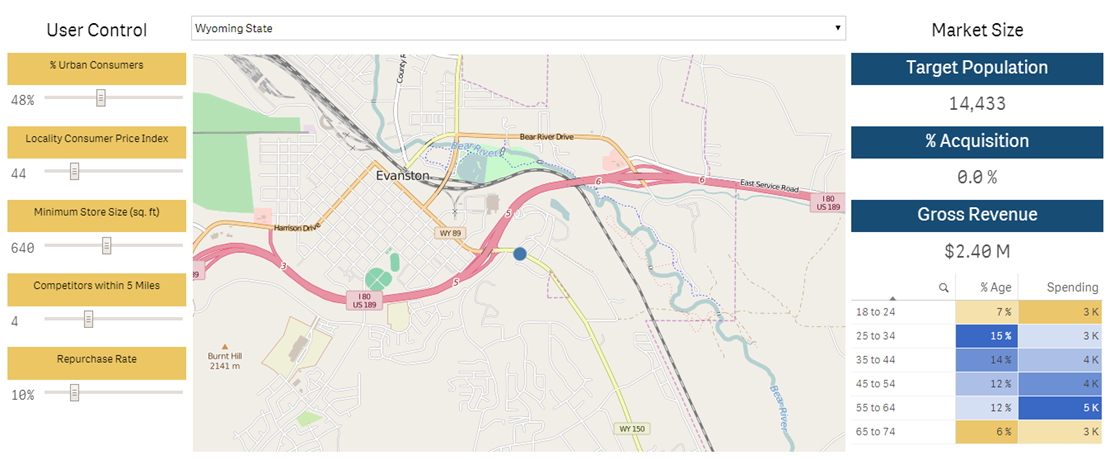Image resolution: width=1110 pixels, height=460 pixels.
Task: Click the Burnt Hill peak triangle marker
Action: (225, 343)
